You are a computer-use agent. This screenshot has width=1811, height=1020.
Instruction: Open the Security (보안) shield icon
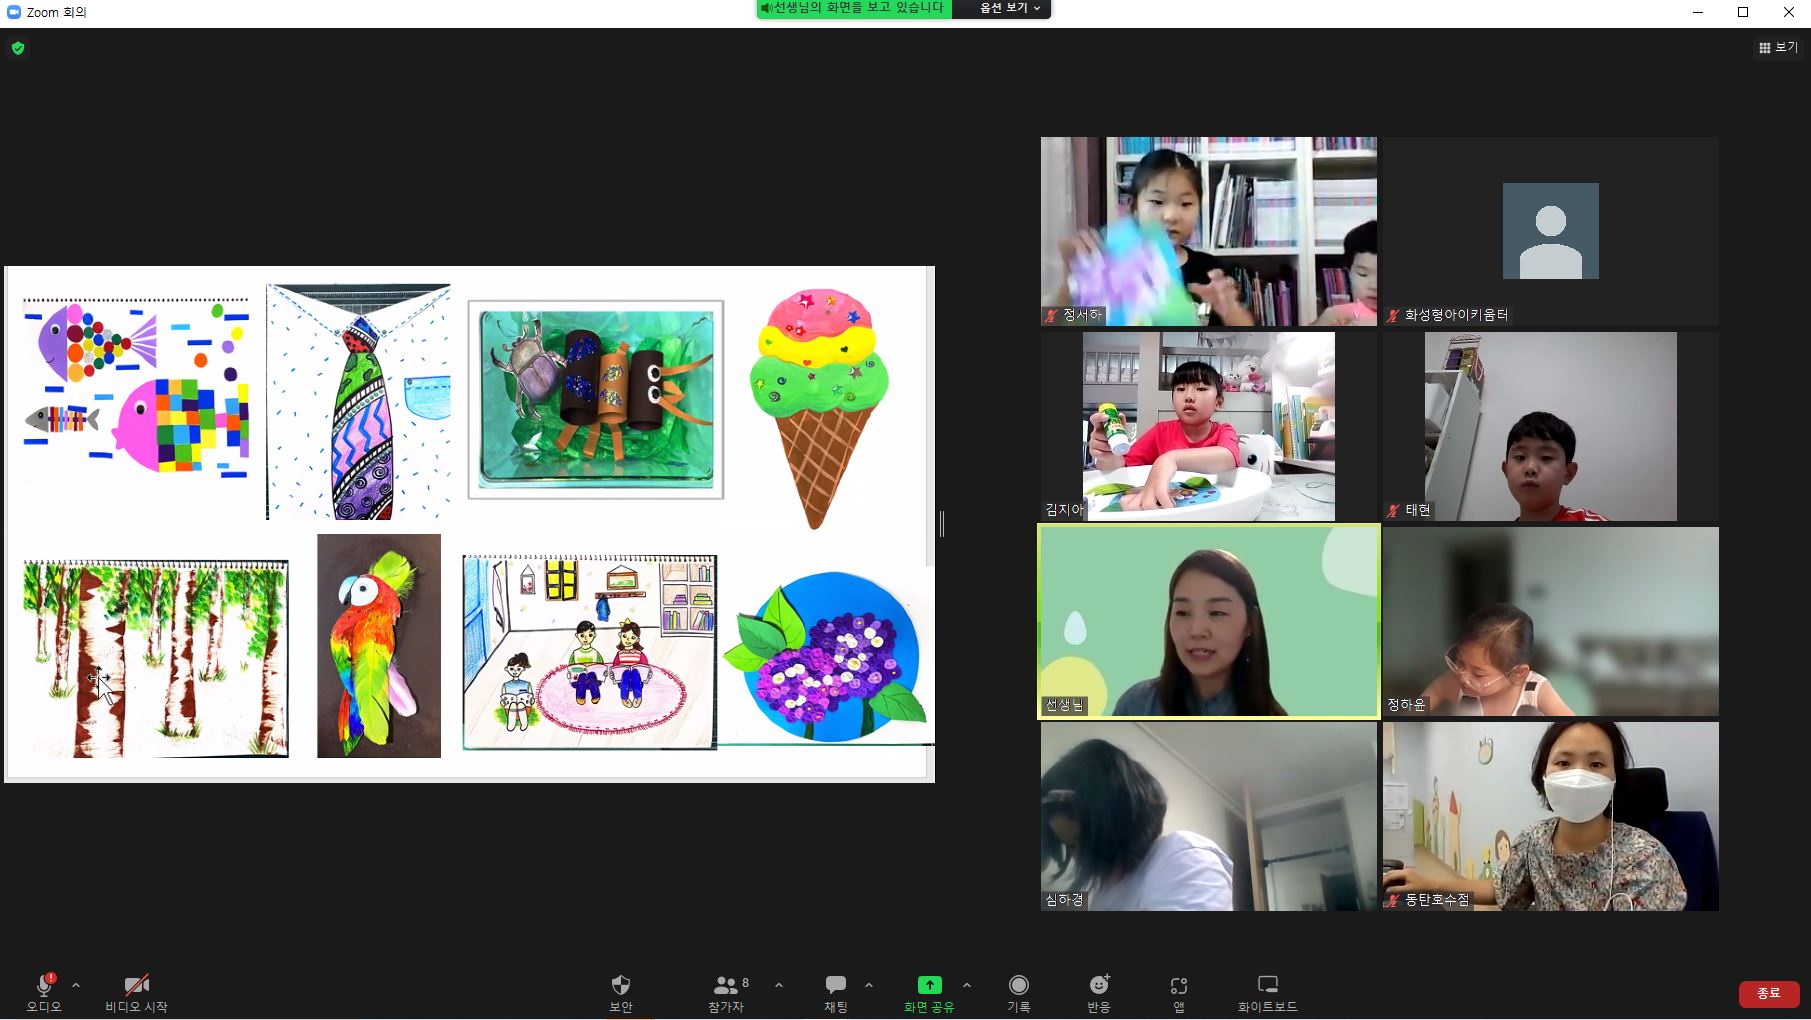point(620,986)
